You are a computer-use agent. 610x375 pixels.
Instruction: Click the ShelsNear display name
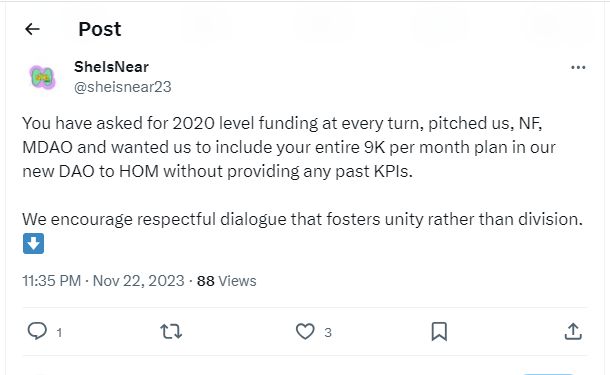[x=111, y=67]
